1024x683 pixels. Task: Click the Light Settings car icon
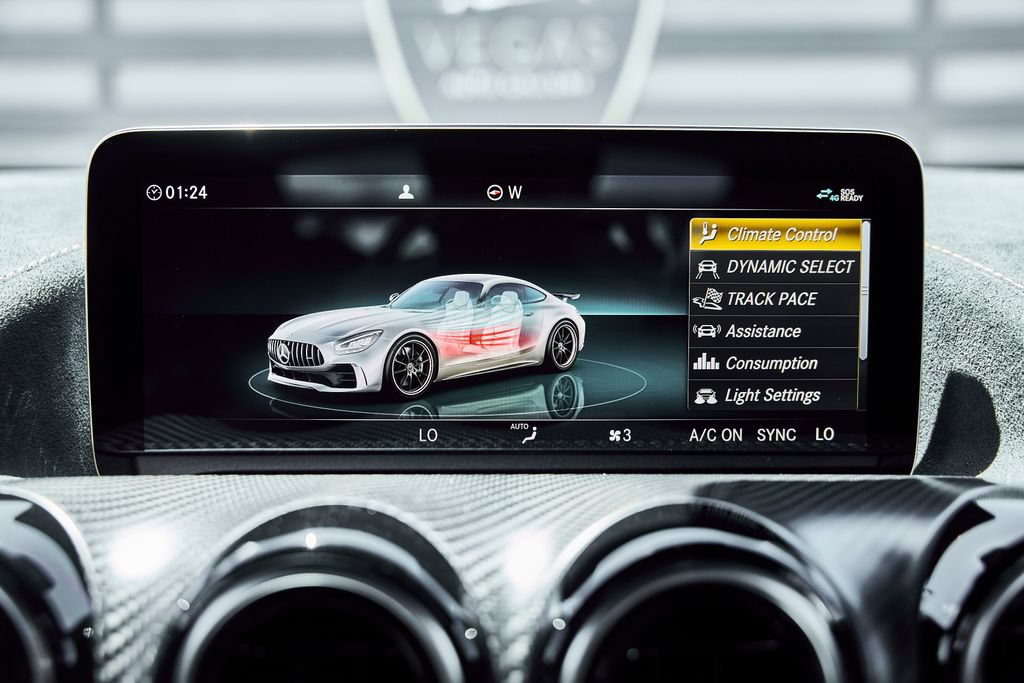tap(705, 396)
